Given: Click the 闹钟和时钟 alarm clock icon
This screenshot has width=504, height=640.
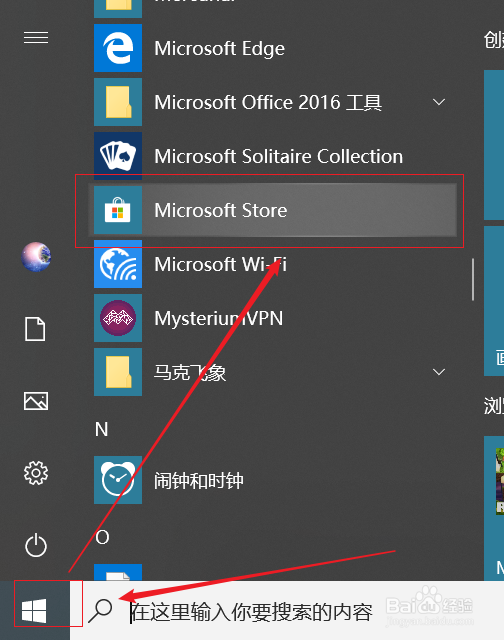Looking at the screenshot, I should pyautogui.click(x=118, y=480).
